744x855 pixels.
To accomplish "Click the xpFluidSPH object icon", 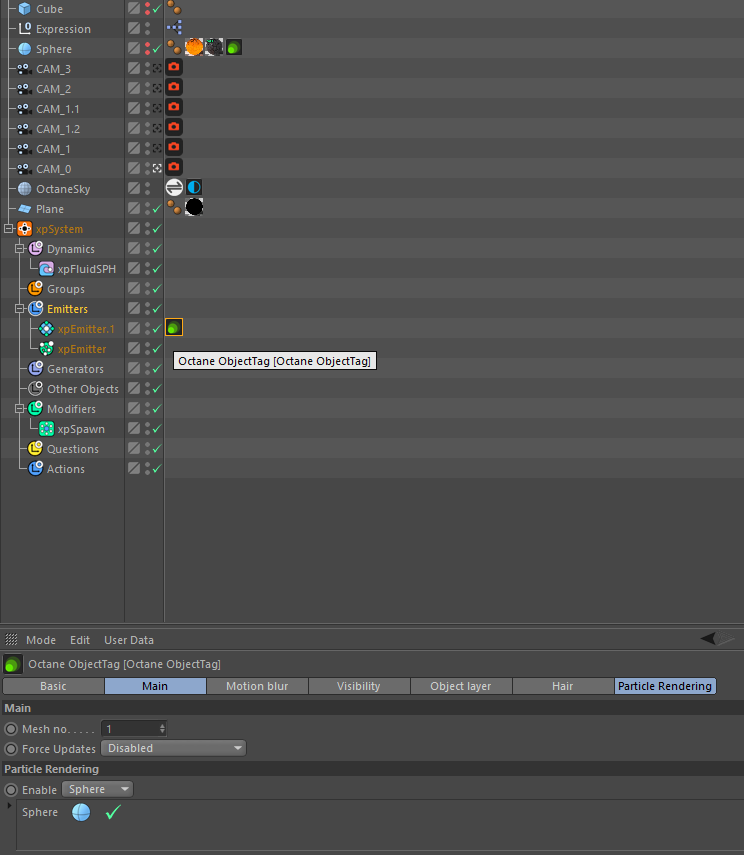I will click(46, 269).
